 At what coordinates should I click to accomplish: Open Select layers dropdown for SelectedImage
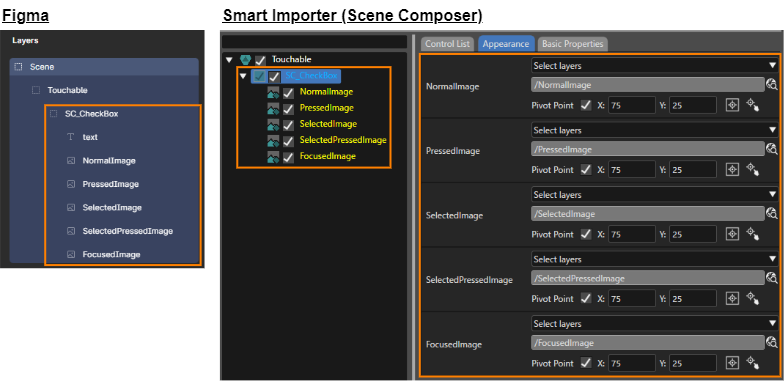pos(654,195)
